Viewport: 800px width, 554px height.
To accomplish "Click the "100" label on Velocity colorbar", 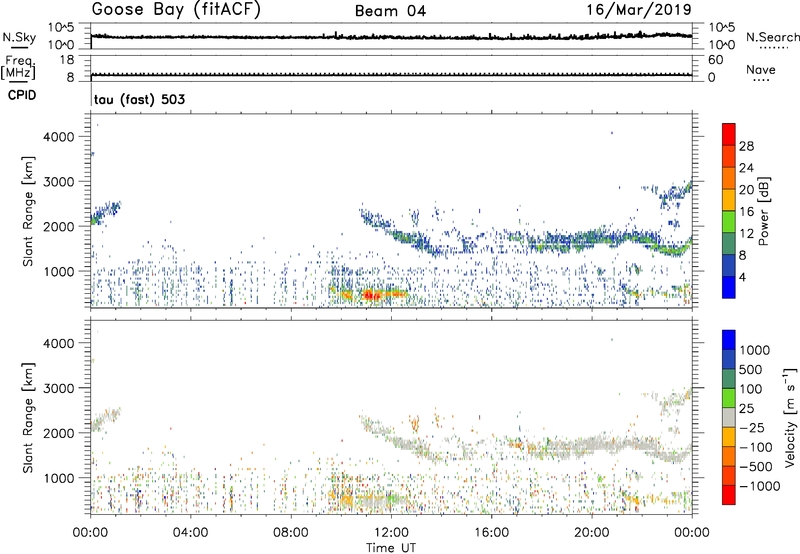I will pos(751,389).
